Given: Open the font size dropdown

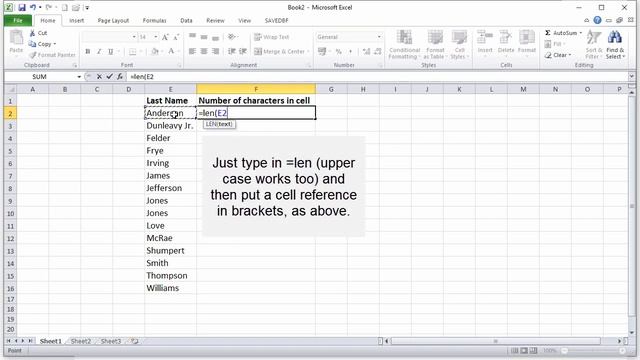Looking at the screenshot, I should coord(156,37).
